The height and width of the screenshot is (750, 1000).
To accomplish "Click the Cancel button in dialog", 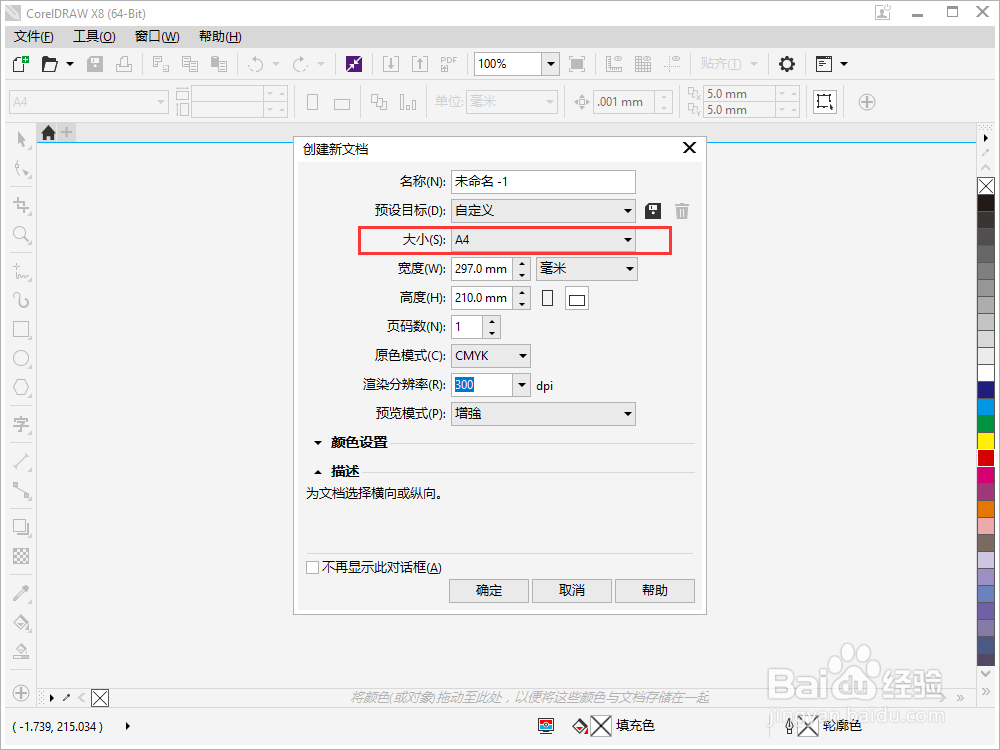I will click(572, 591).
